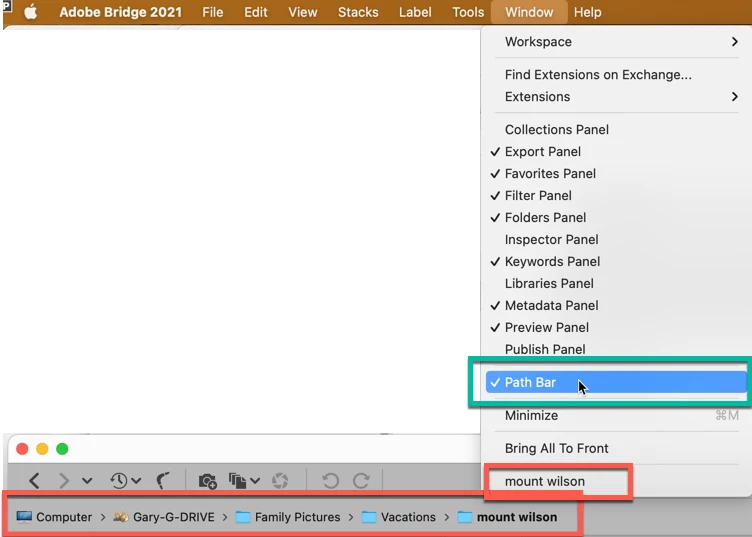This screenshot has height=537, width=752.
Task: Toggle off the Filter Panel
Action: click(x=616, y=196)
